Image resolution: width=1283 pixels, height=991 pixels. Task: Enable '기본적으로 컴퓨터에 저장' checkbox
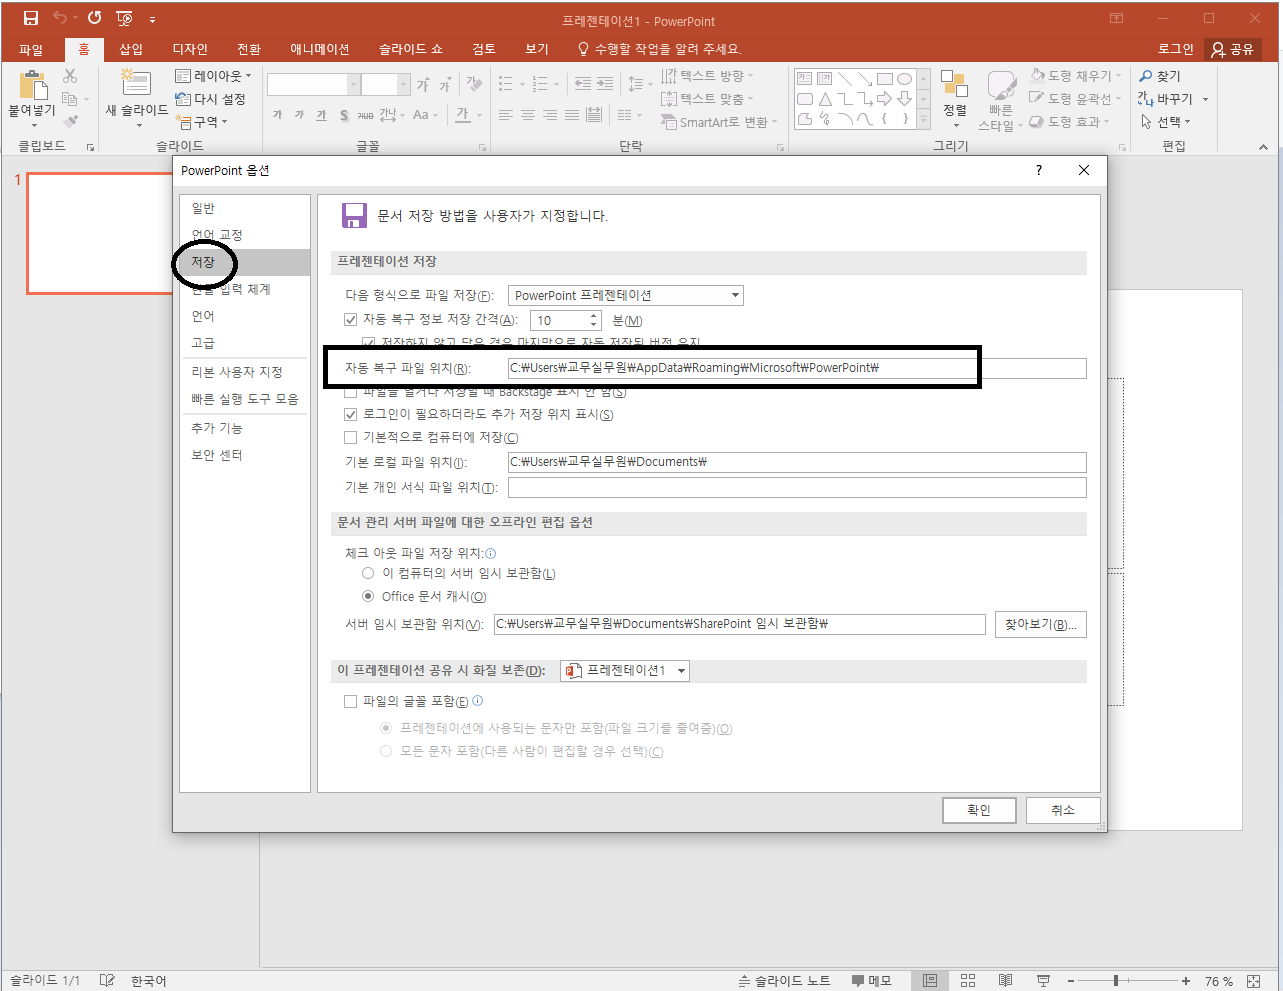(x=350, y=437)
